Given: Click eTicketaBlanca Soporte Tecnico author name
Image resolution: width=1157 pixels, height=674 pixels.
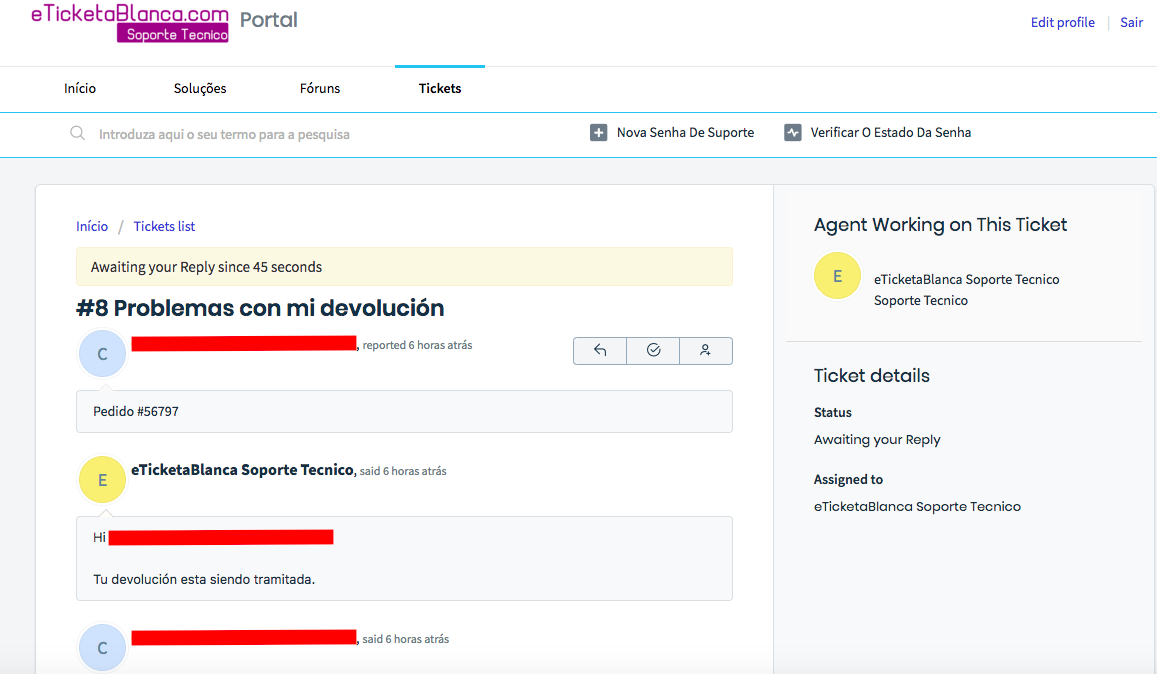Looking at the screenshot, I should [242, 470].
